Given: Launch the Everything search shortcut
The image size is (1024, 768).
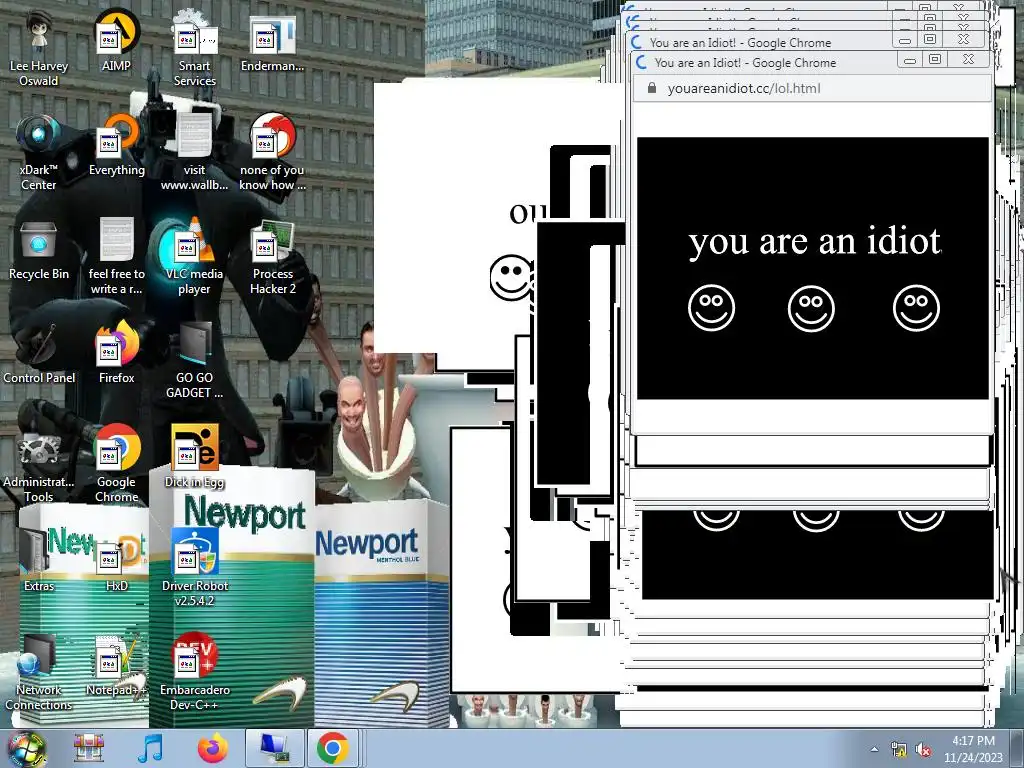Looking at the screenshot, I should [116, 146].
